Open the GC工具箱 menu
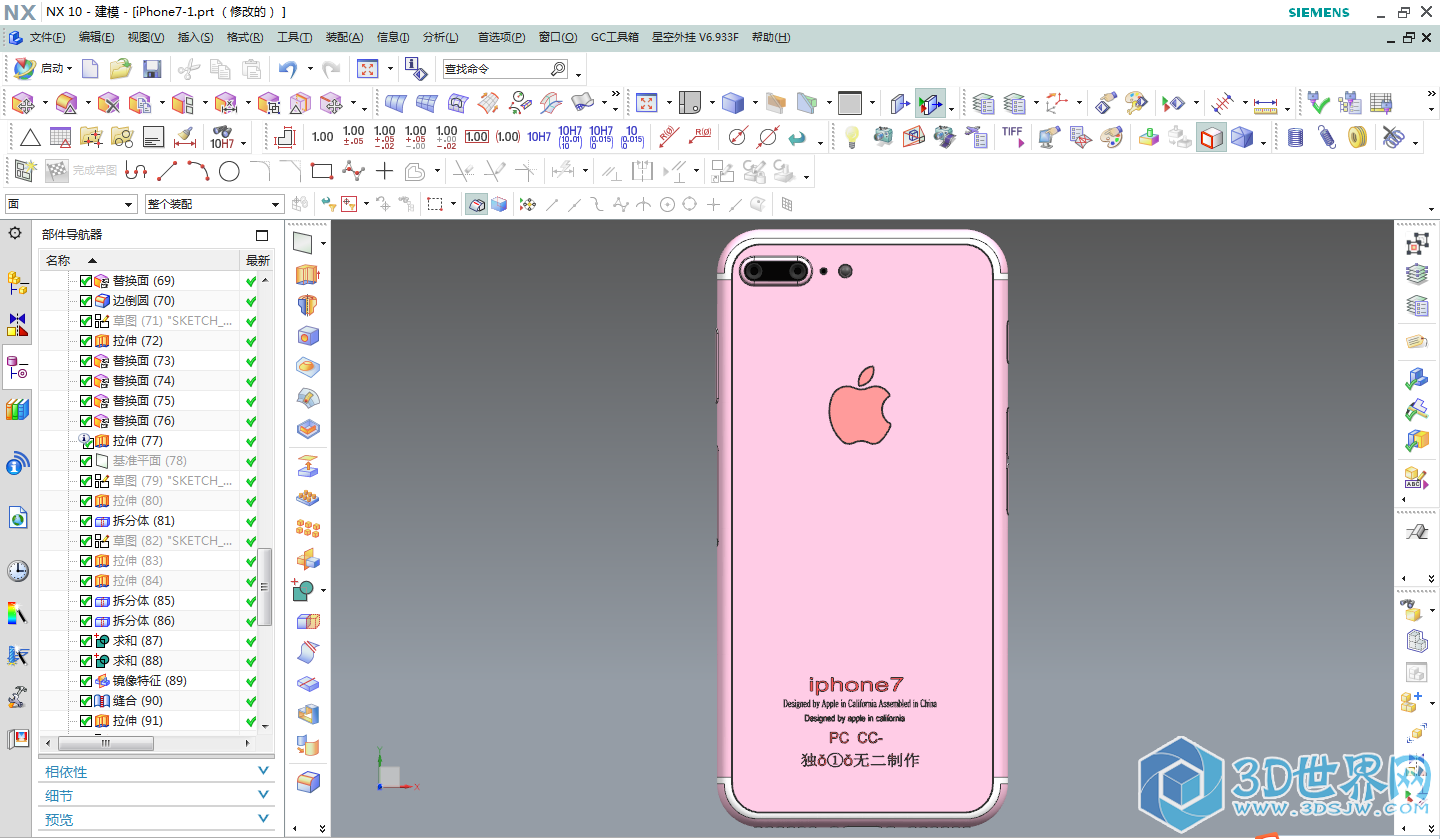 [615, 37]
